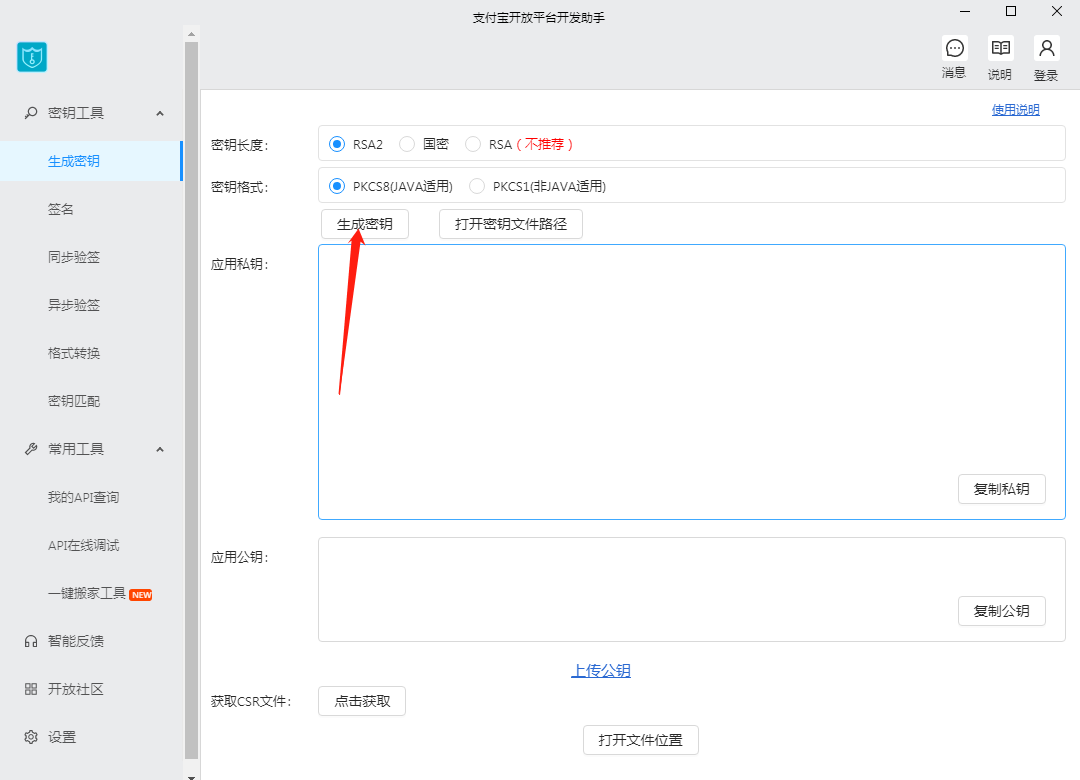Select the 国密 radio button
1080x780 pixels.
(407, 144)
